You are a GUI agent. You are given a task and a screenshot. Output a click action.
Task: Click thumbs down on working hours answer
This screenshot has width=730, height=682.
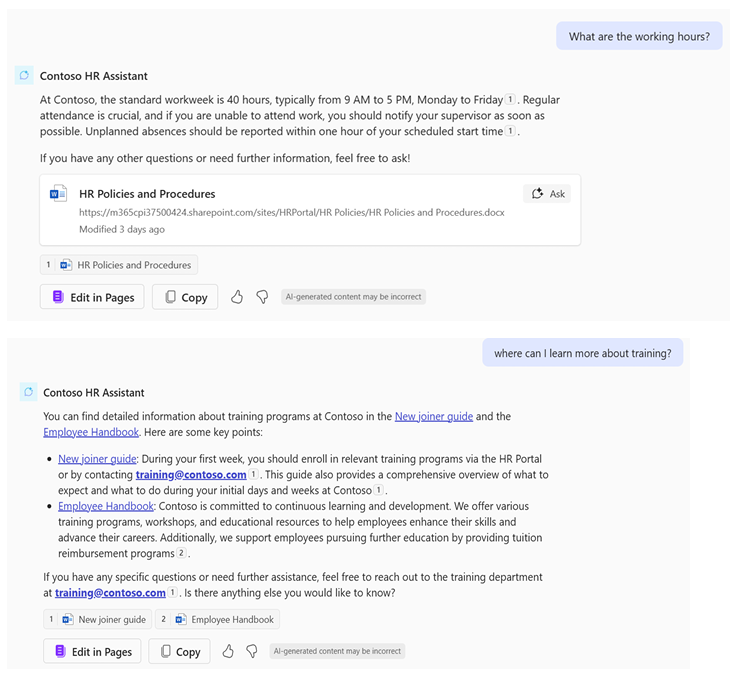262,297
